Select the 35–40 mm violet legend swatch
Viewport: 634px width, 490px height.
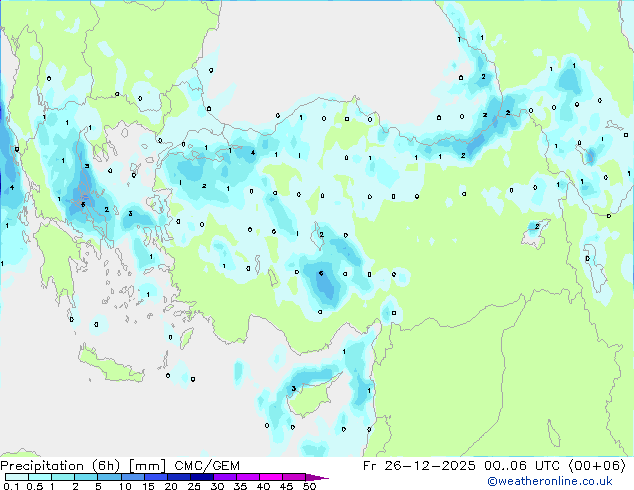[248, 477]
